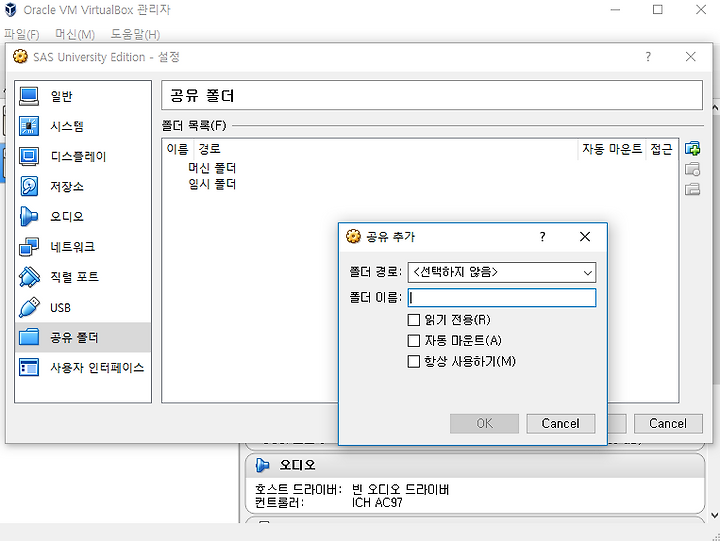
Task: Click help question mark in 공유 추가 dialog
Action: pyautogui.click(x=542, y=237)
